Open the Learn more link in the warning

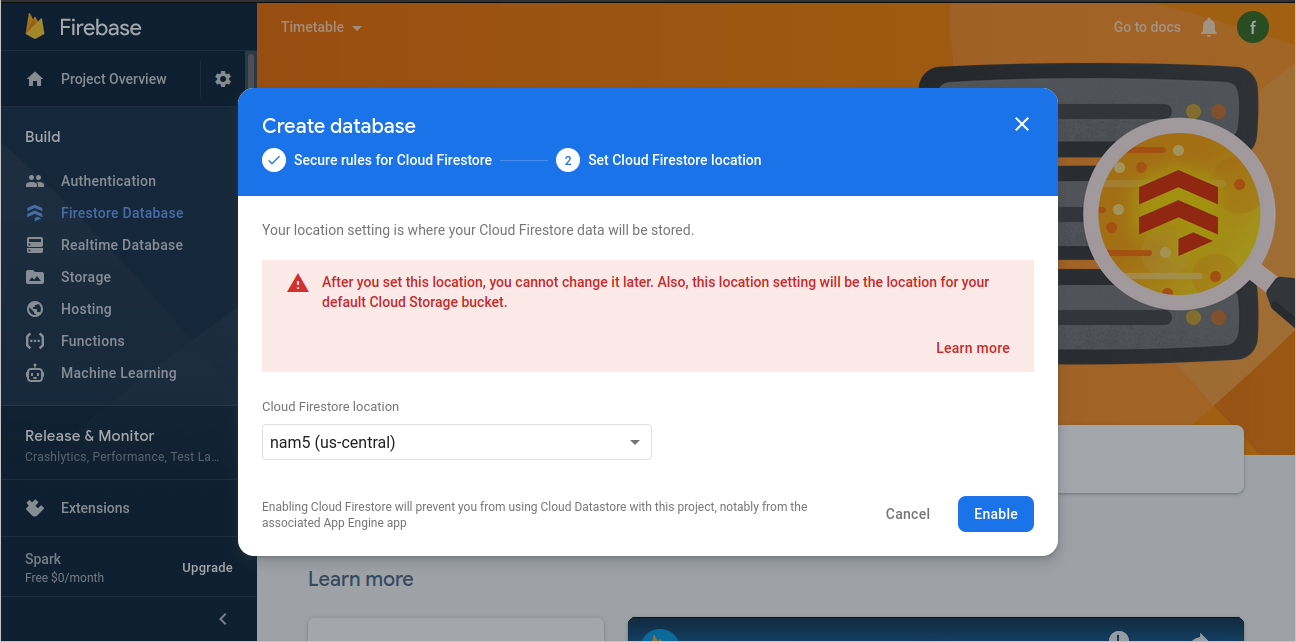click(x=973, y=348)
